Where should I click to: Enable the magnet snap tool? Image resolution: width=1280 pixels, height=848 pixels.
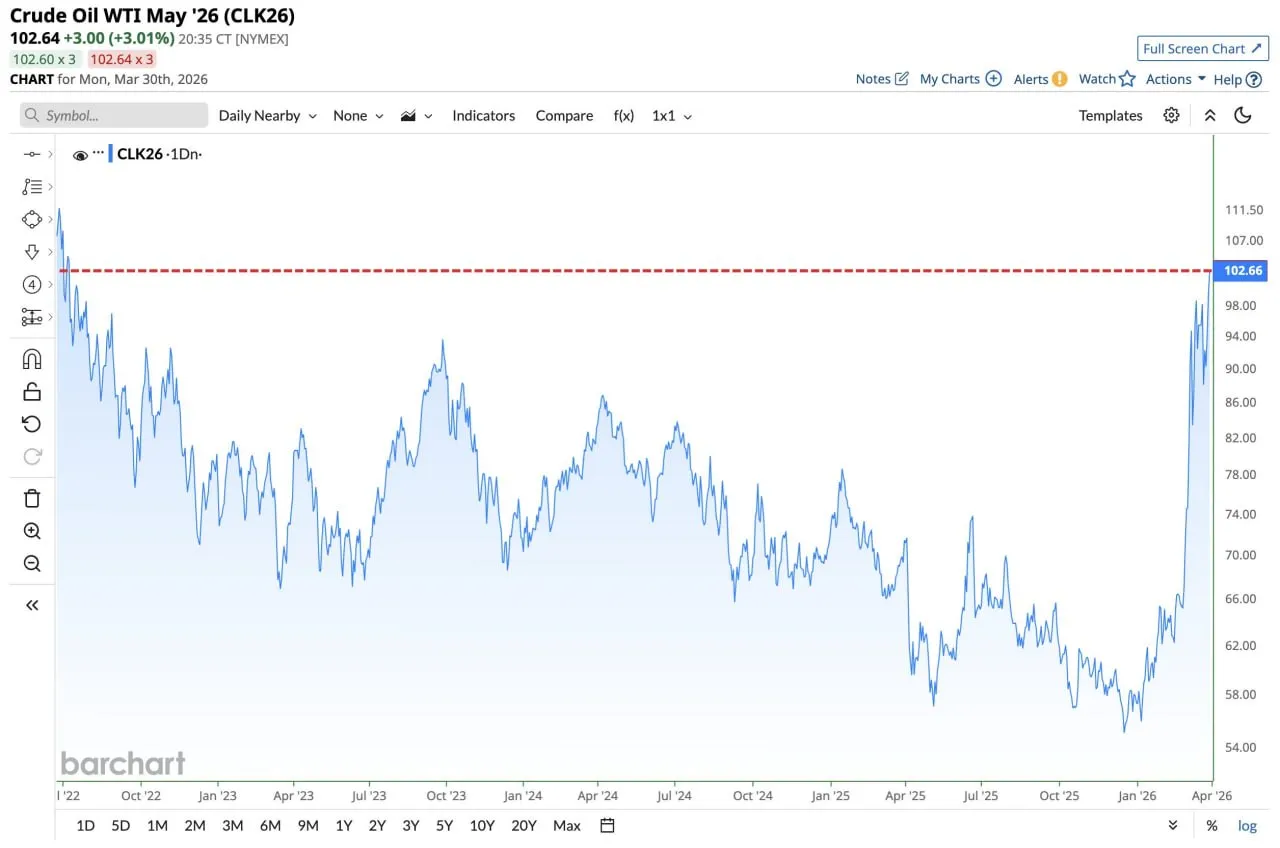click(32, 358)
